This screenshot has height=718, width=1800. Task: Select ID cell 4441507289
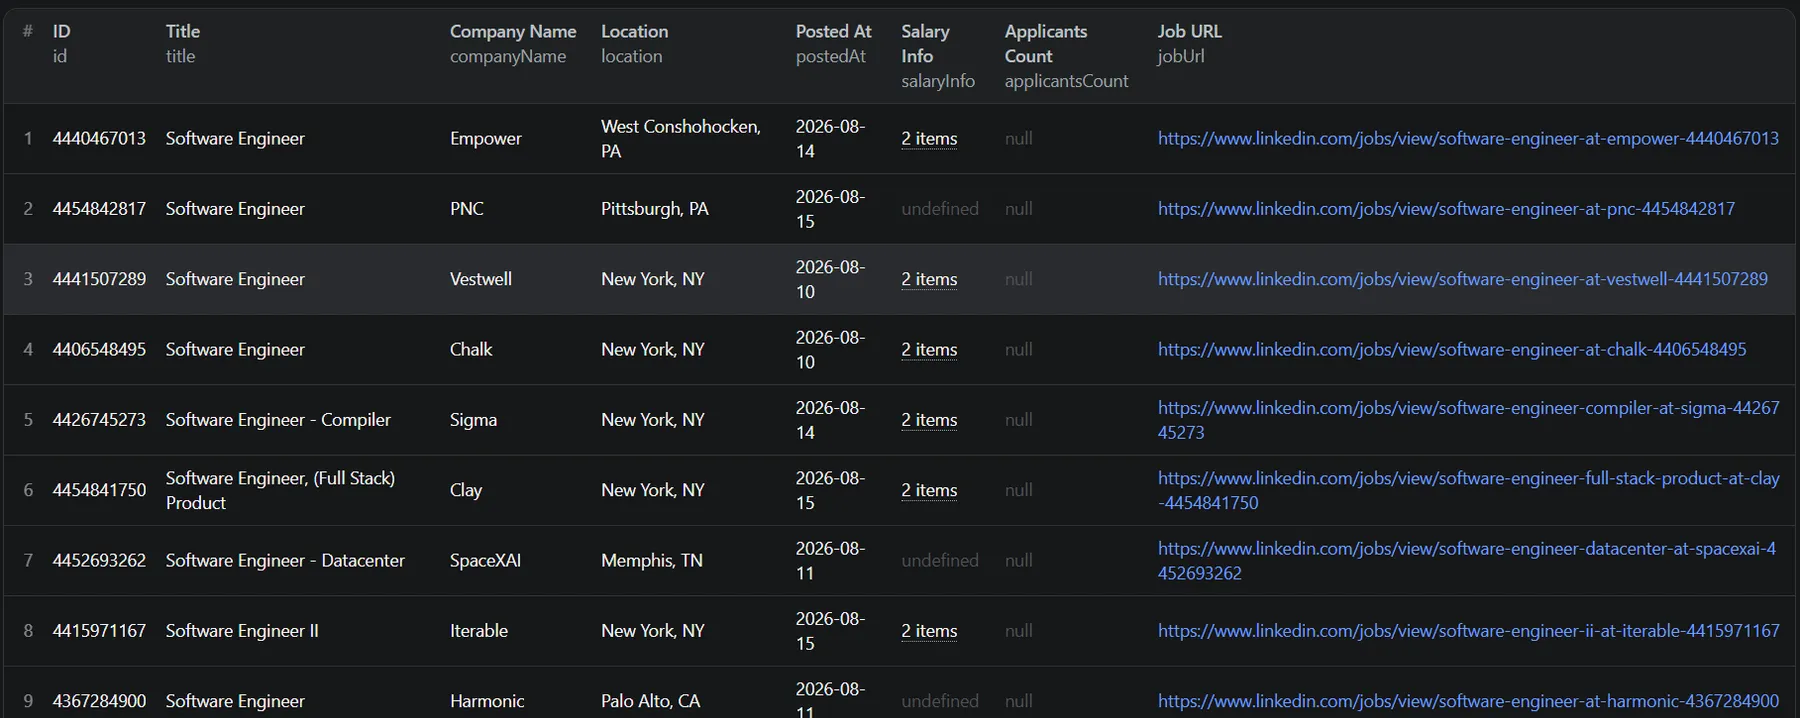(x=99, y=279)
